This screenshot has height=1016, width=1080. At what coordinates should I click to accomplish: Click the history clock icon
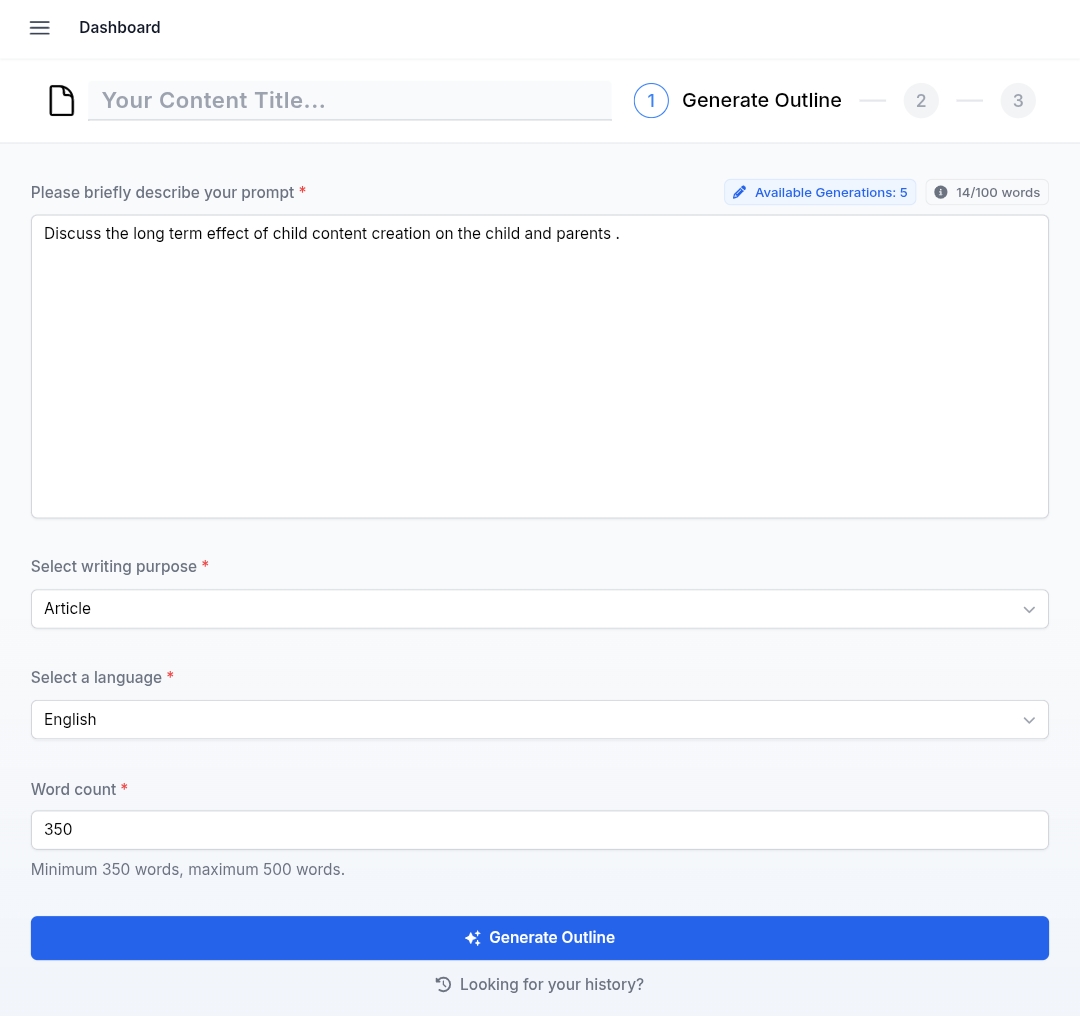444,984
